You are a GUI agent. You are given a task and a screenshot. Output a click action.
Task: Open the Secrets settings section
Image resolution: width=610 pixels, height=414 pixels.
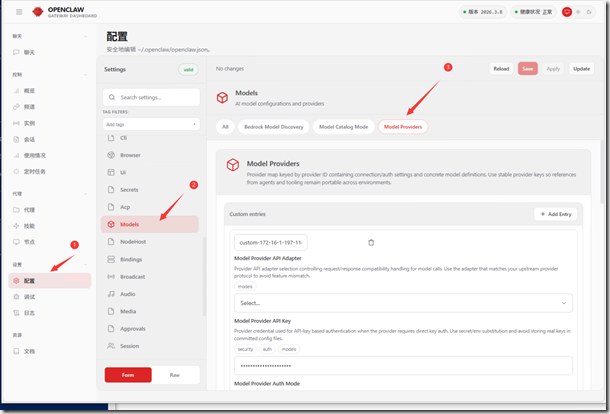click(130, 189)
